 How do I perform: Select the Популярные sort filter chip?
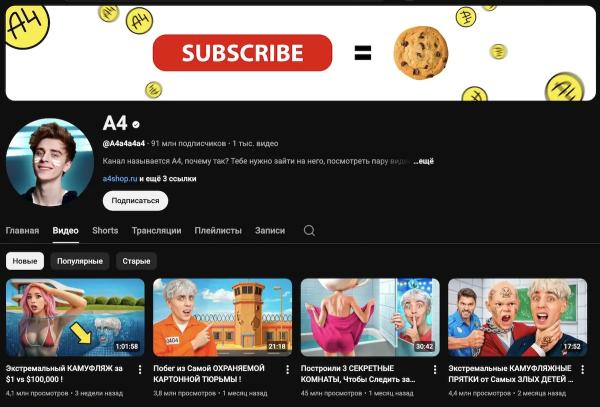click(80, 261)
